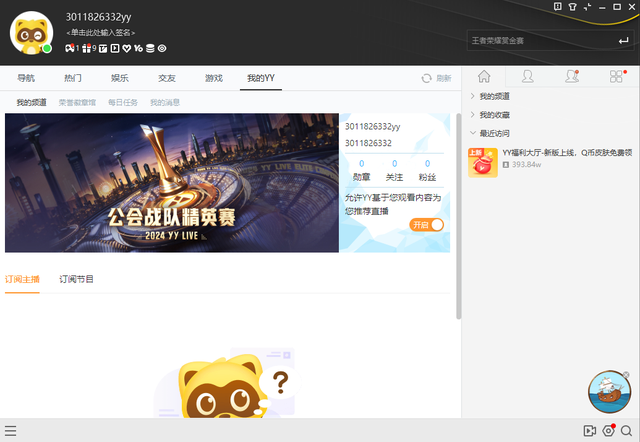Click the calendar task icon under the signature
This screenshot has width=640, height=442.
(103, 49)
